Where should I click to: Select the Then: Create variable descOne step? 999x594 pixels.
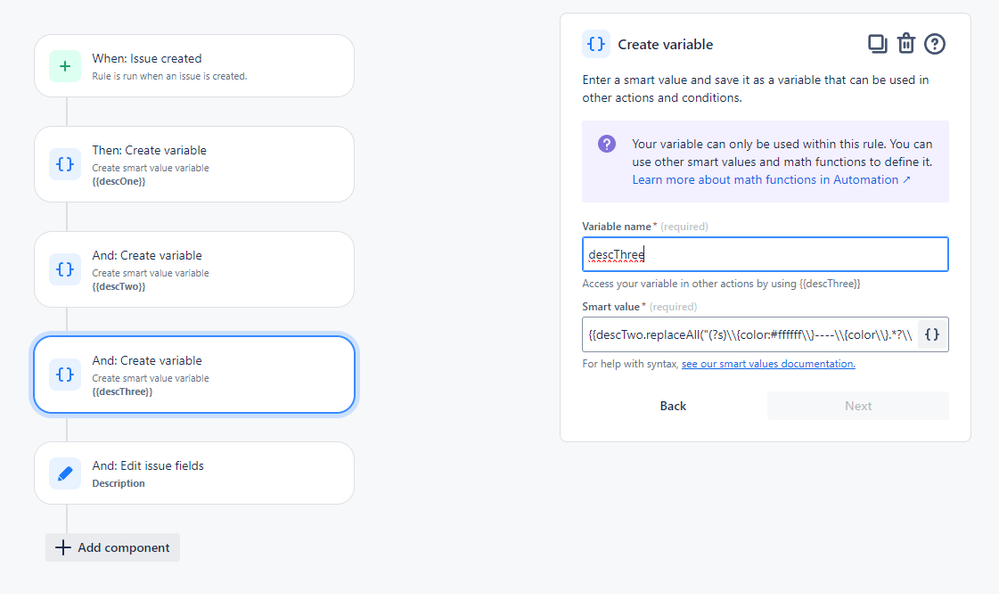click(x=194, y=164)
